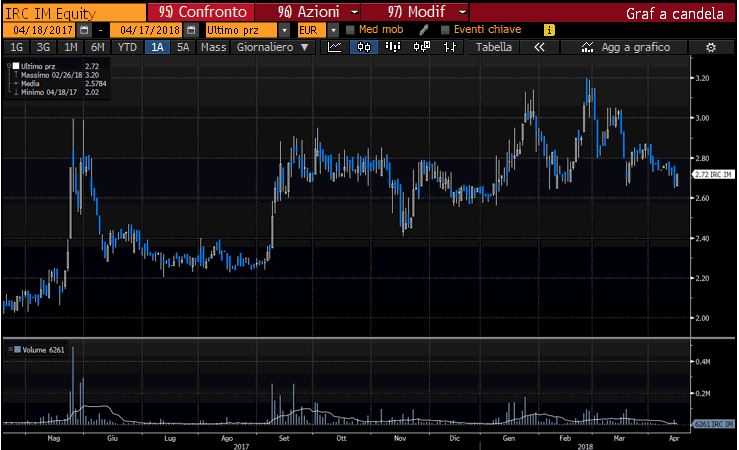Select the 1M time range tab
Screen dimensions: 739x450
71,47
